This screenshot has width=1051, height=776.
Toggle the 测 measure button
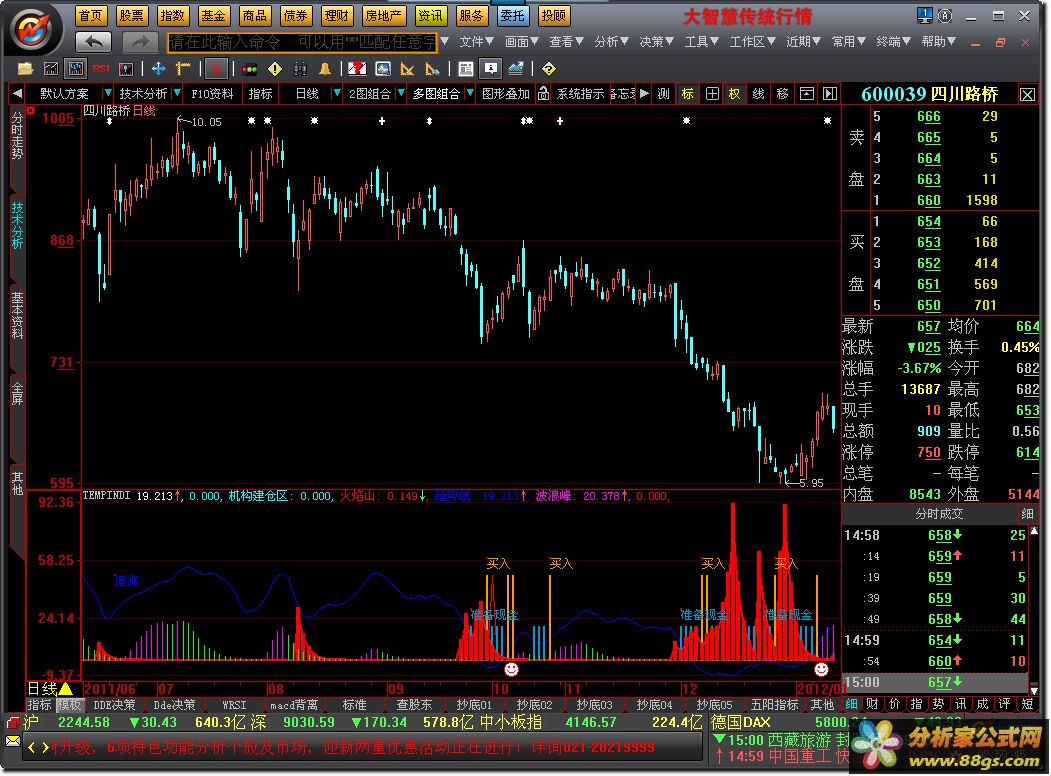click(x=664, y=94)
